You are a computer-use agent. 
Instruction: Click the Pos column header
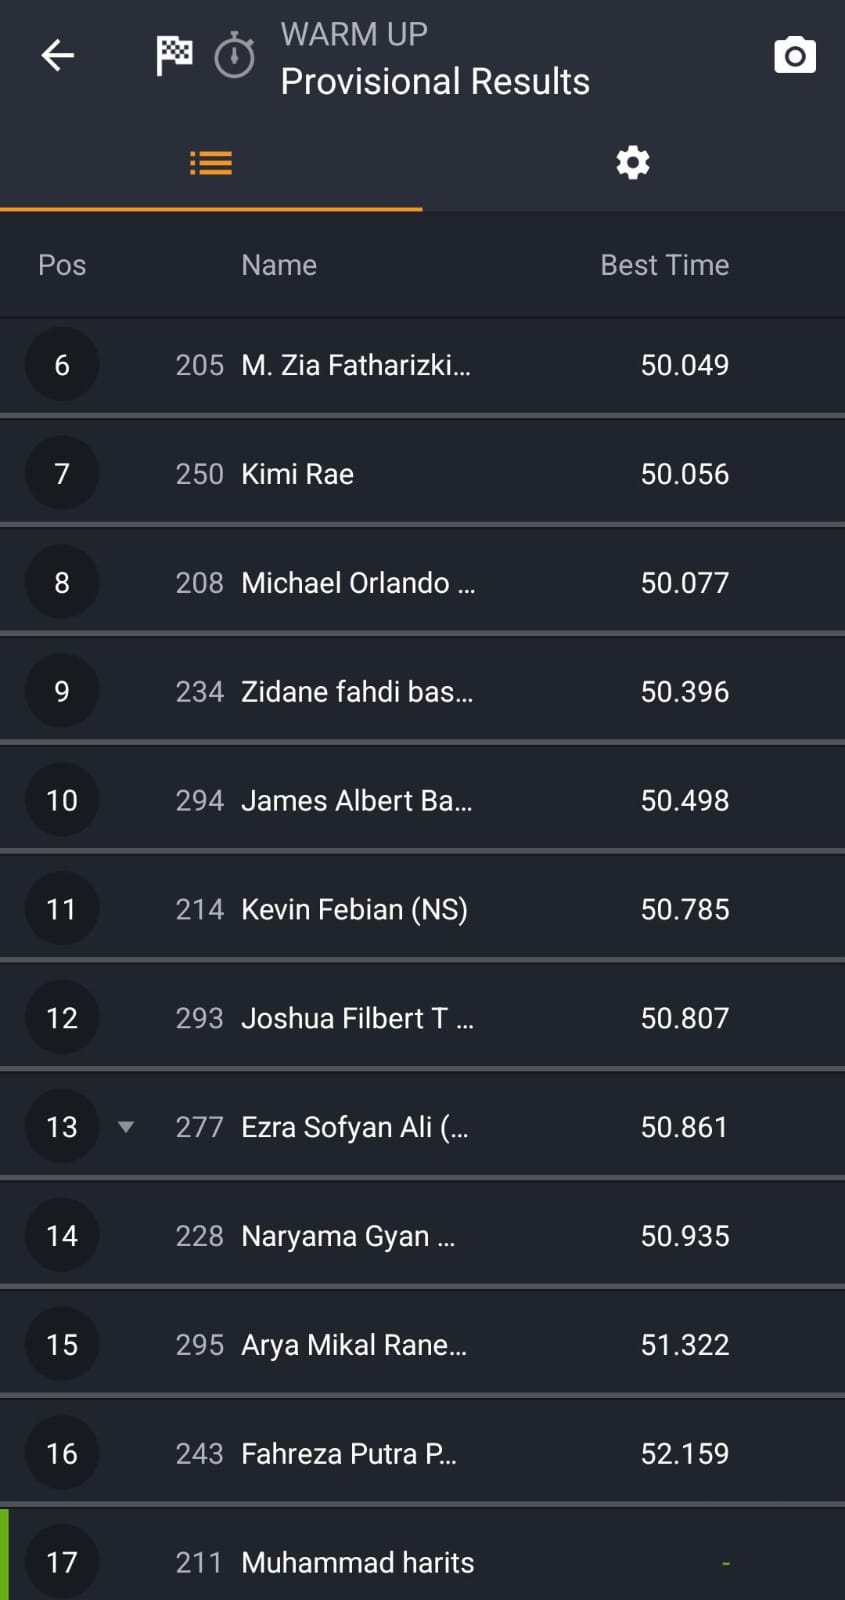62,265
